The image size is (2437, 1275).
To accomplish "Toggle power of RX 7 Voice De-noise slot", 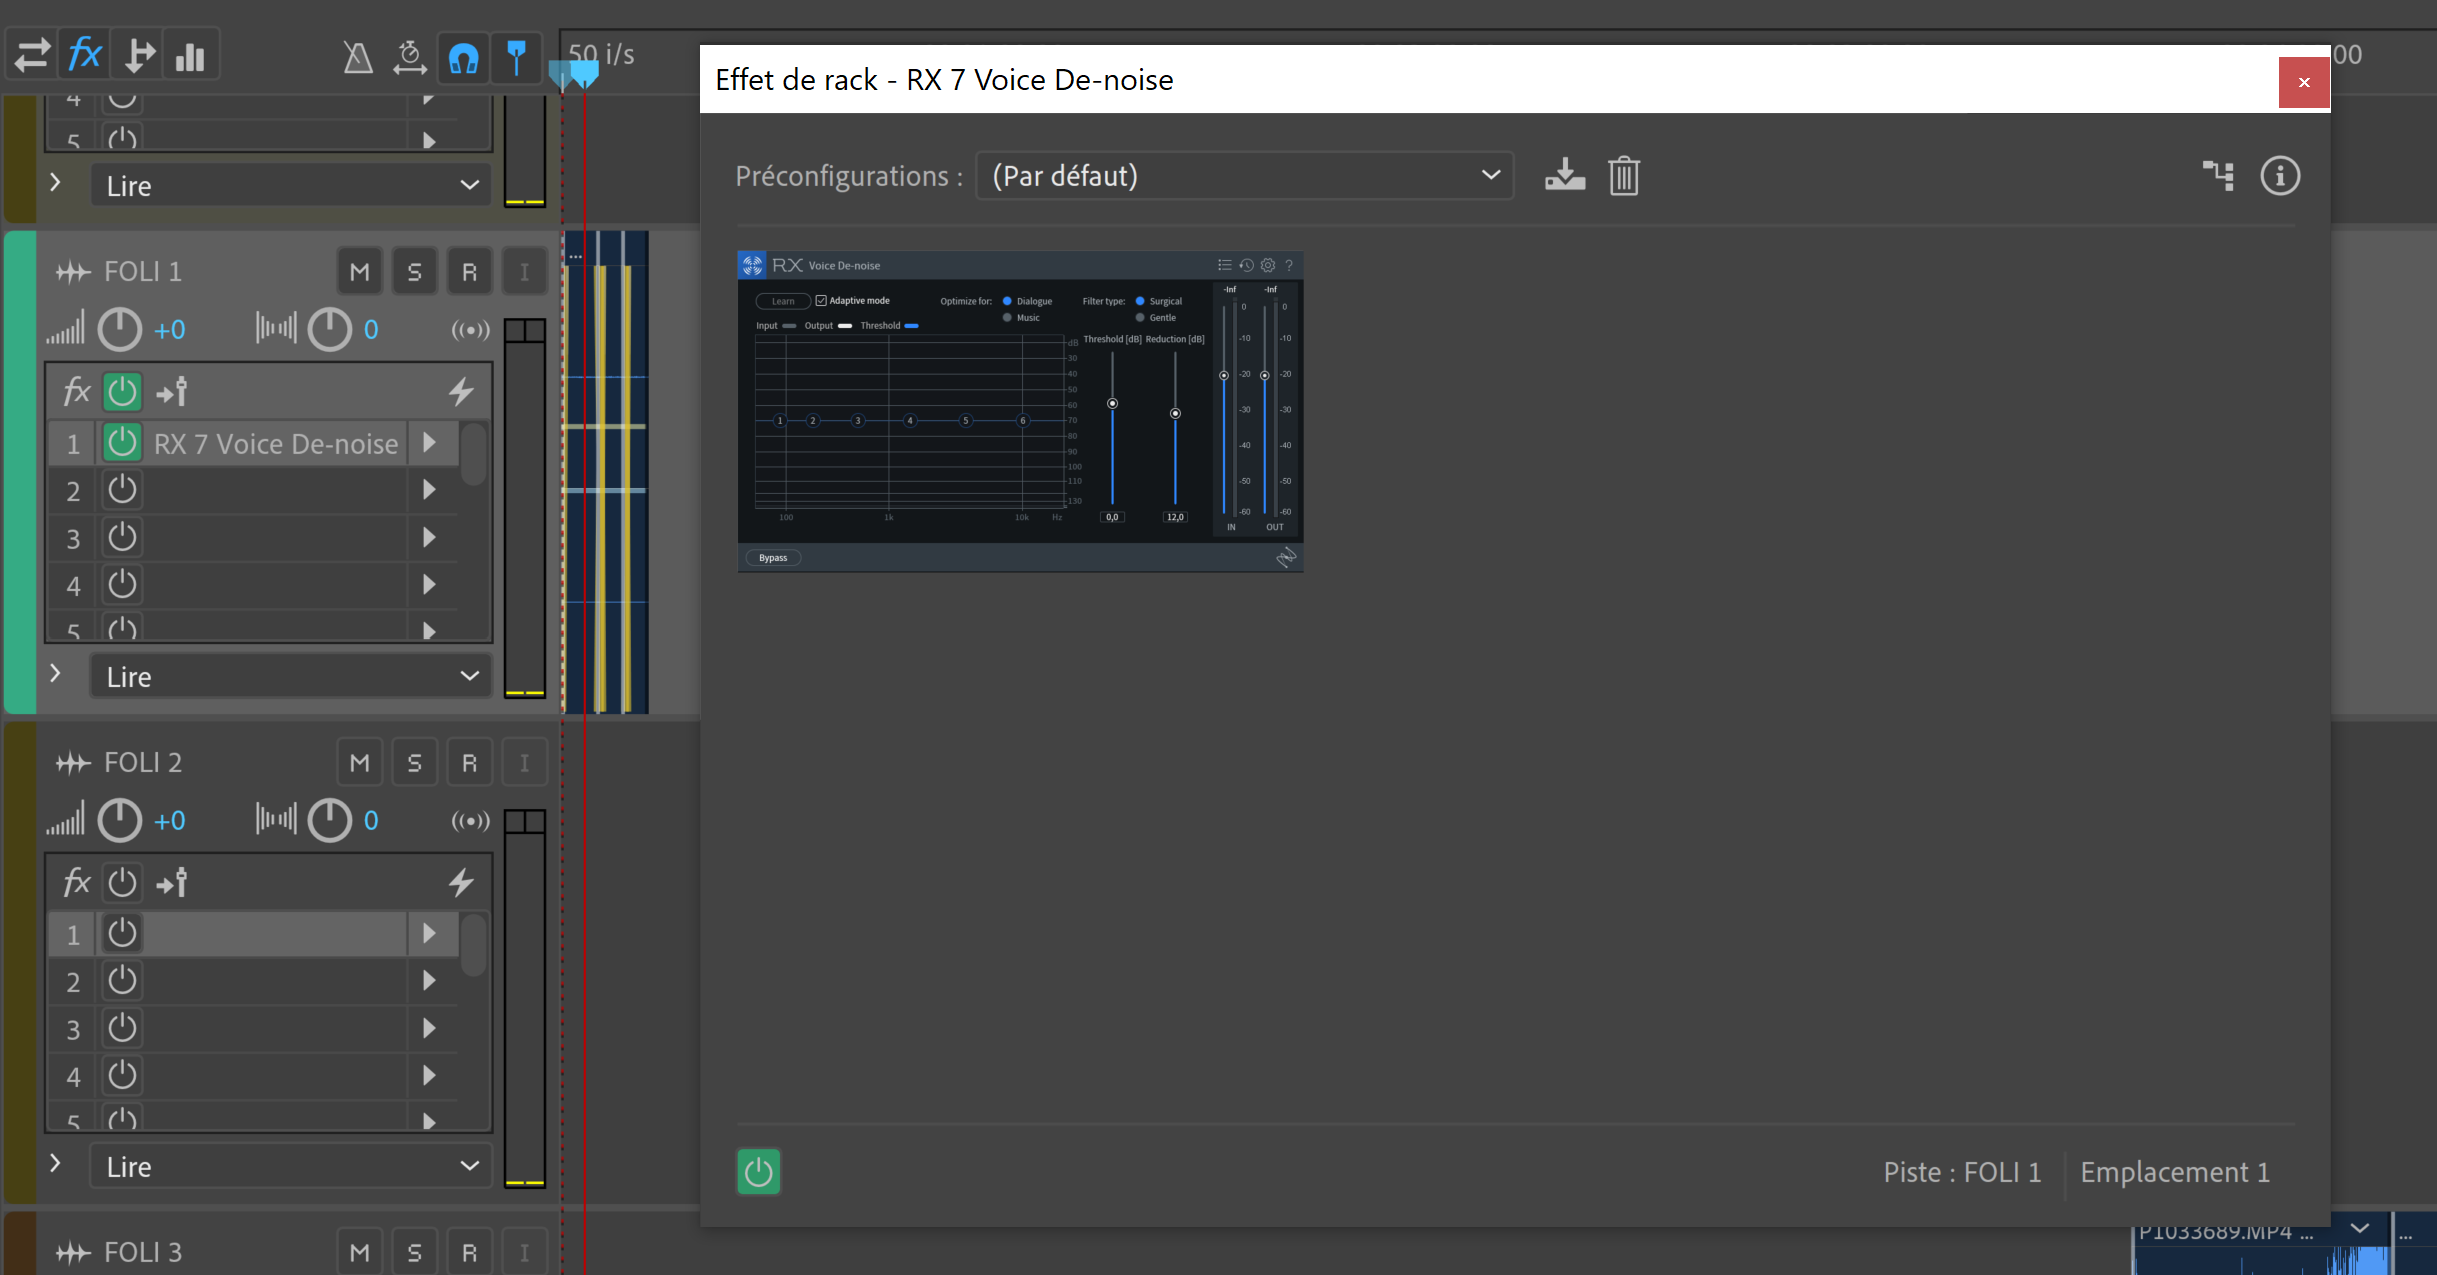I will (x=122, y=442).
